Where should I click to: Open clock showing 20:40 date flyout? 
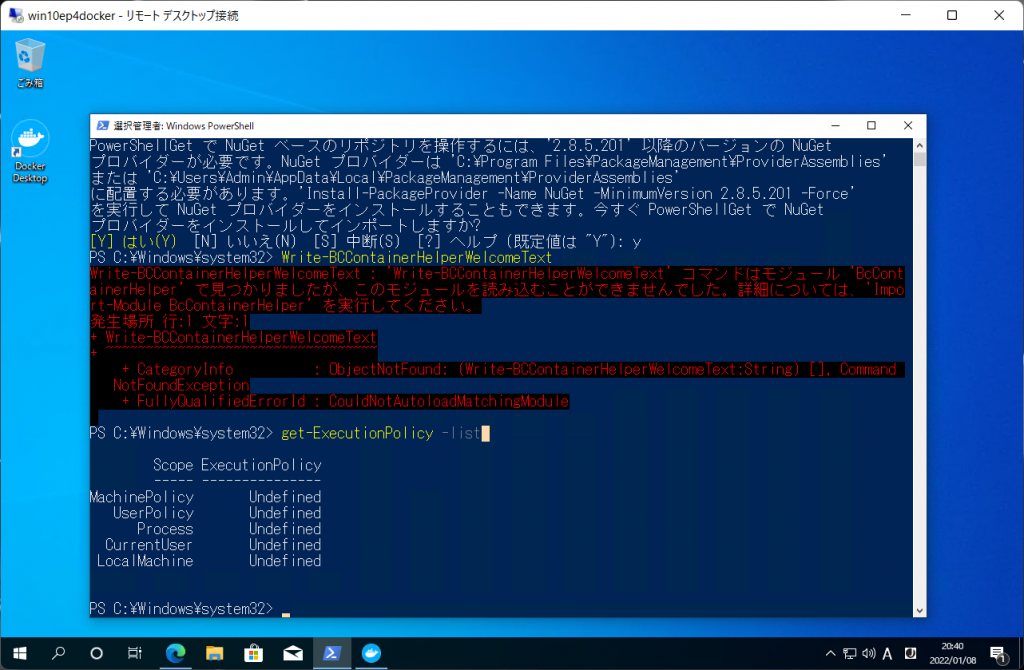point(952,653)
